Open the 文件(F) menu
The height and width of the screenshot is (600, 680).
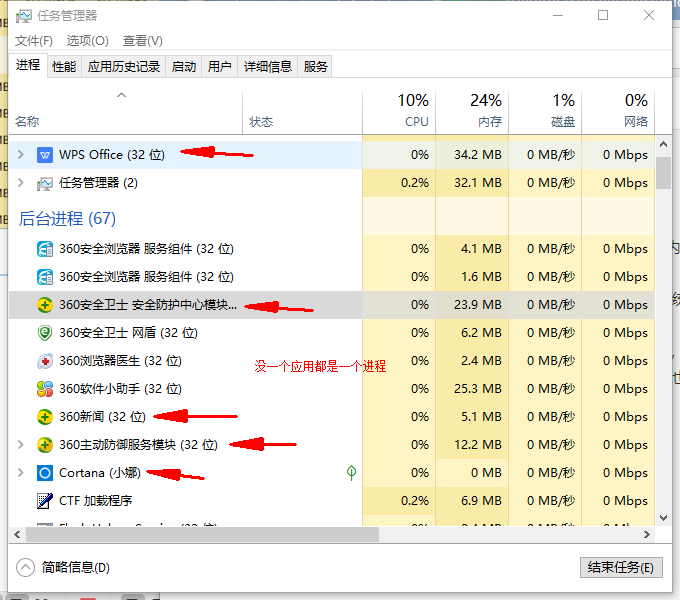tap(34, 41)
